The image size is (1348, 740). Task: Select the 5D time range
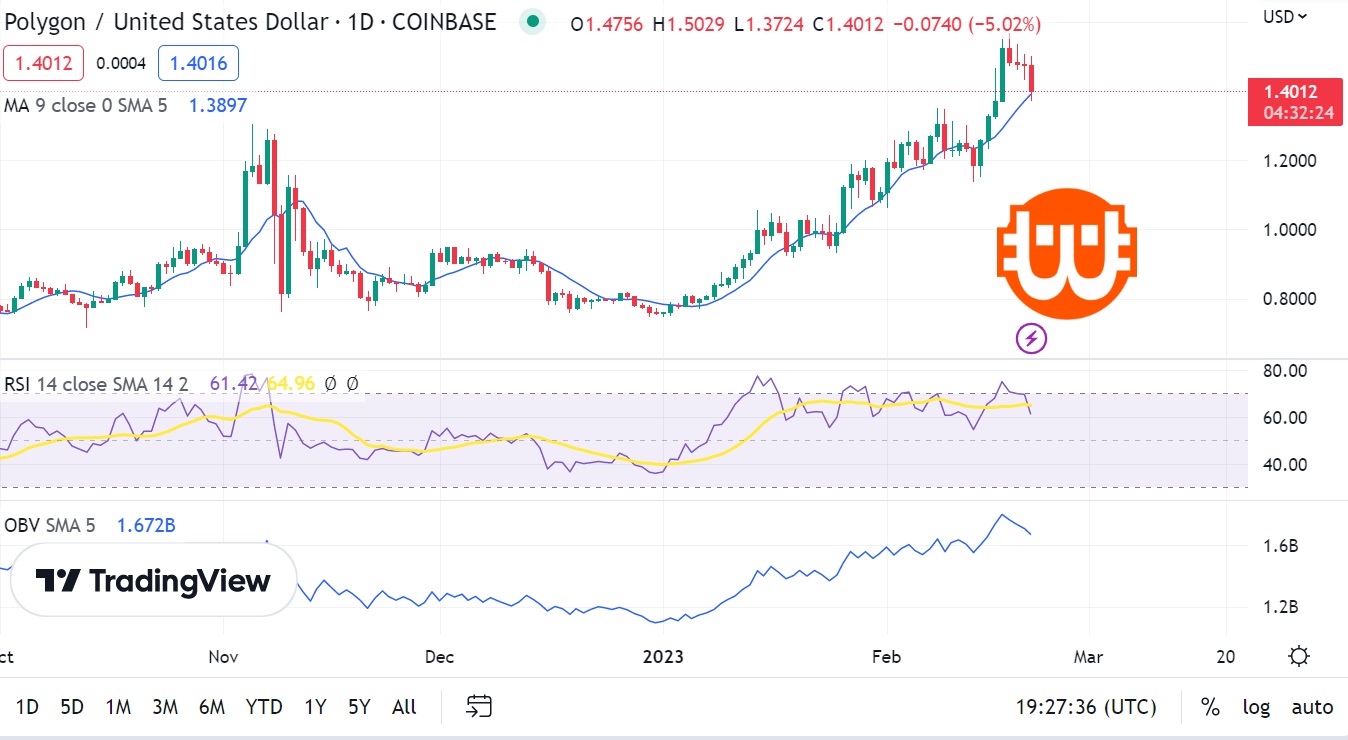click(x=72, y=707)
